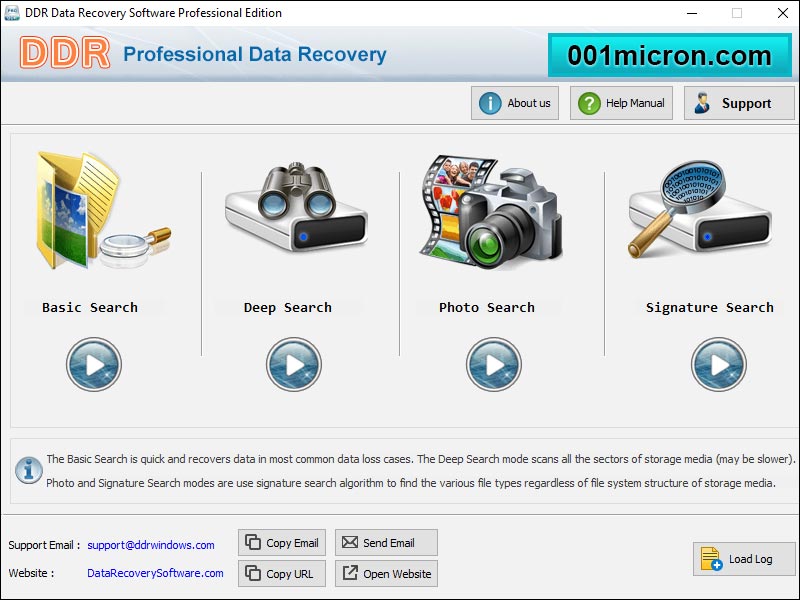Click the Deep Search binoculars drive icon

296,207
